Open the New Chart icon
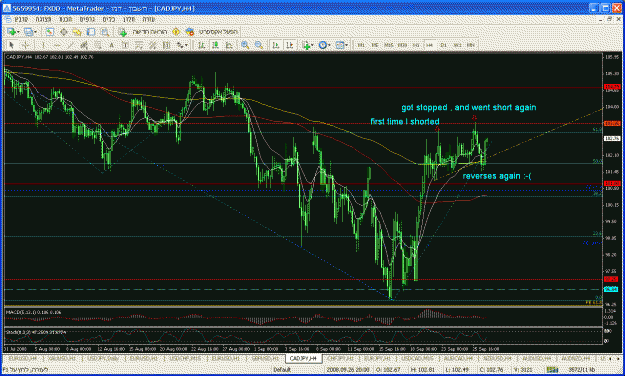The width and height of the screenshot is (625, 376). (11, 32)
